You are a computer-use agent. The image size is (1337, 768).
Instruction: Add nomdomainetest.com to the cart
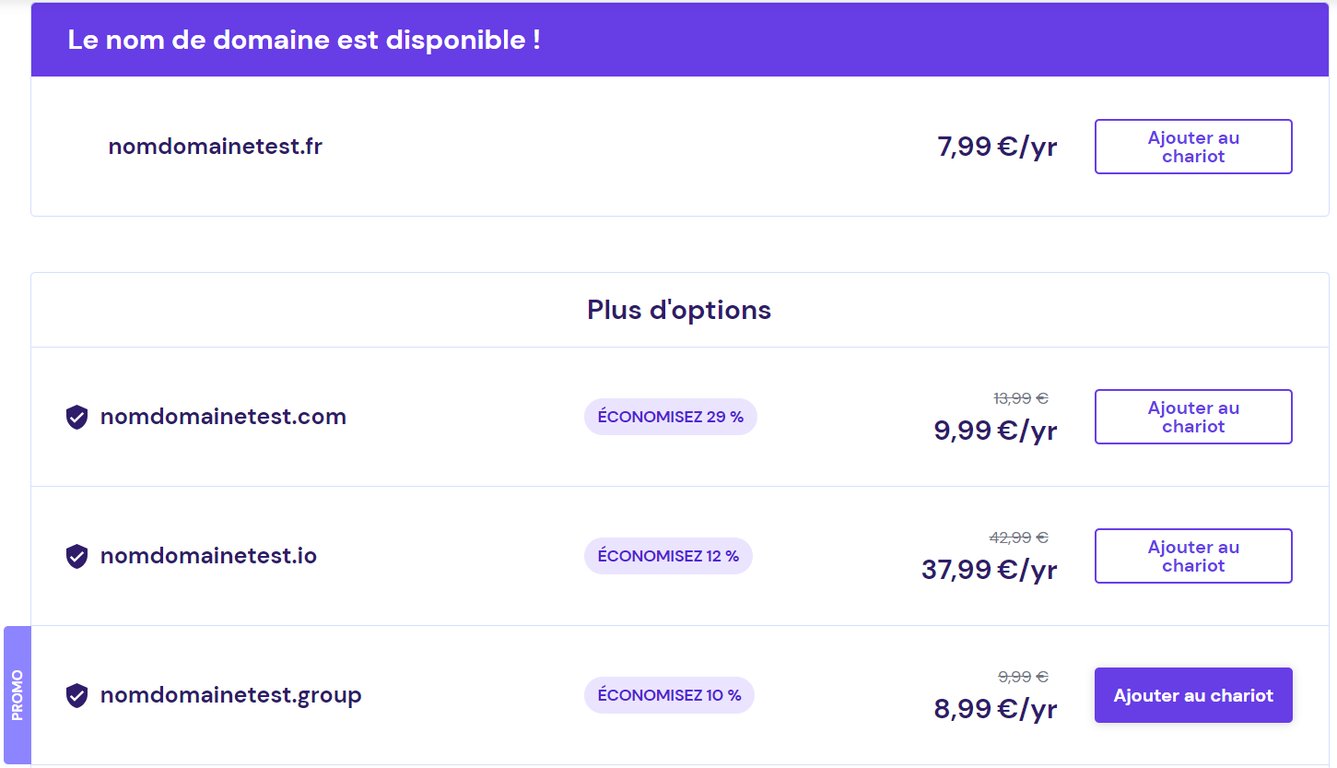[x=1193, y=416]
